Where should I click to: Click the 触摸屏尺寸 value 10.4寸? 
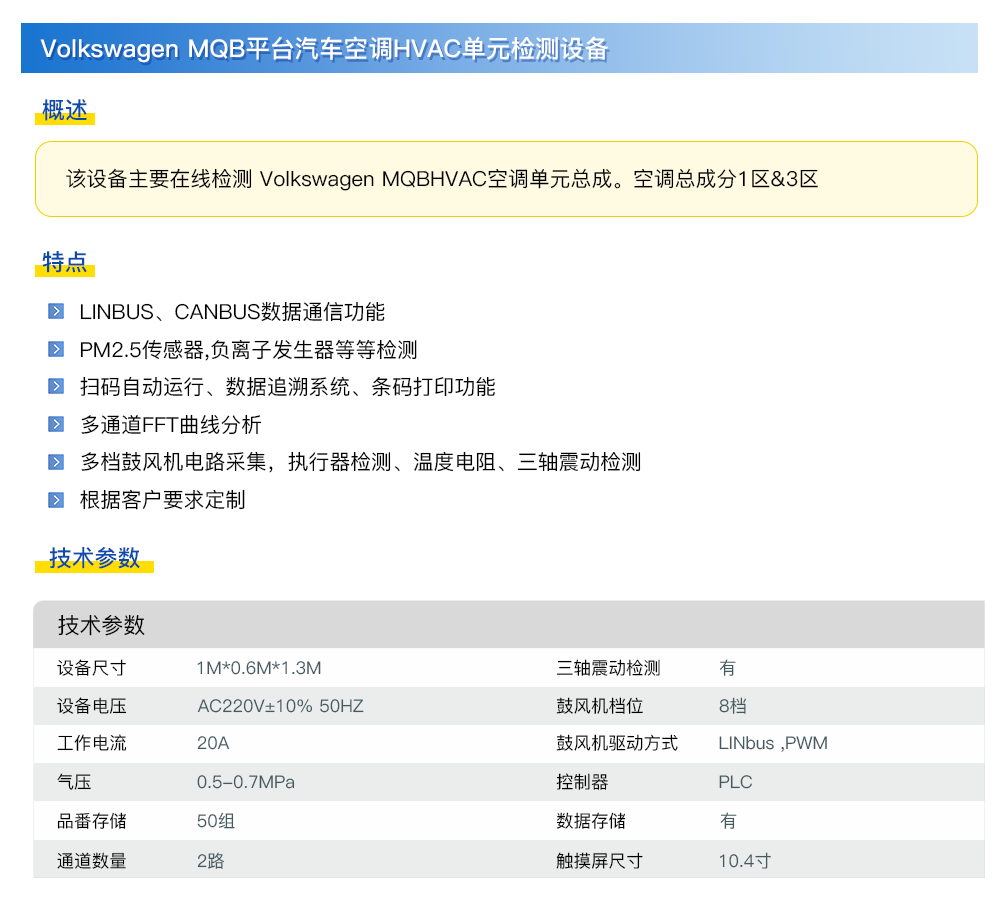click(744, 860)
